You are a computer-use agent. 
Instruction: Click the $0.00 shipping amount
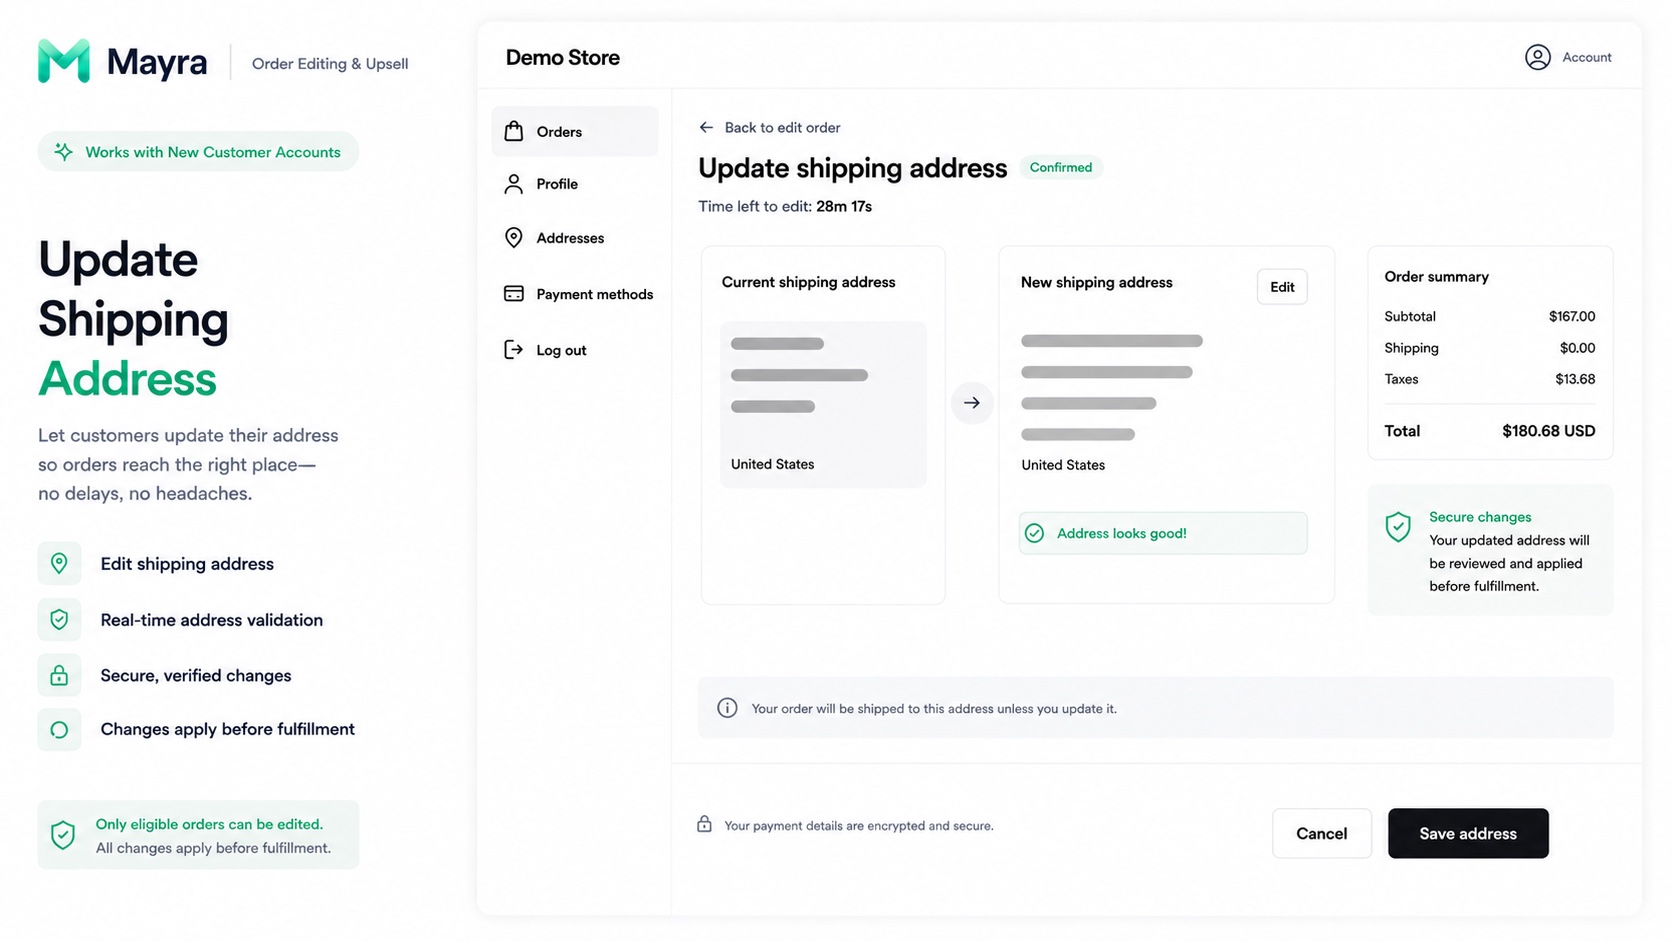coord(1578,348)
